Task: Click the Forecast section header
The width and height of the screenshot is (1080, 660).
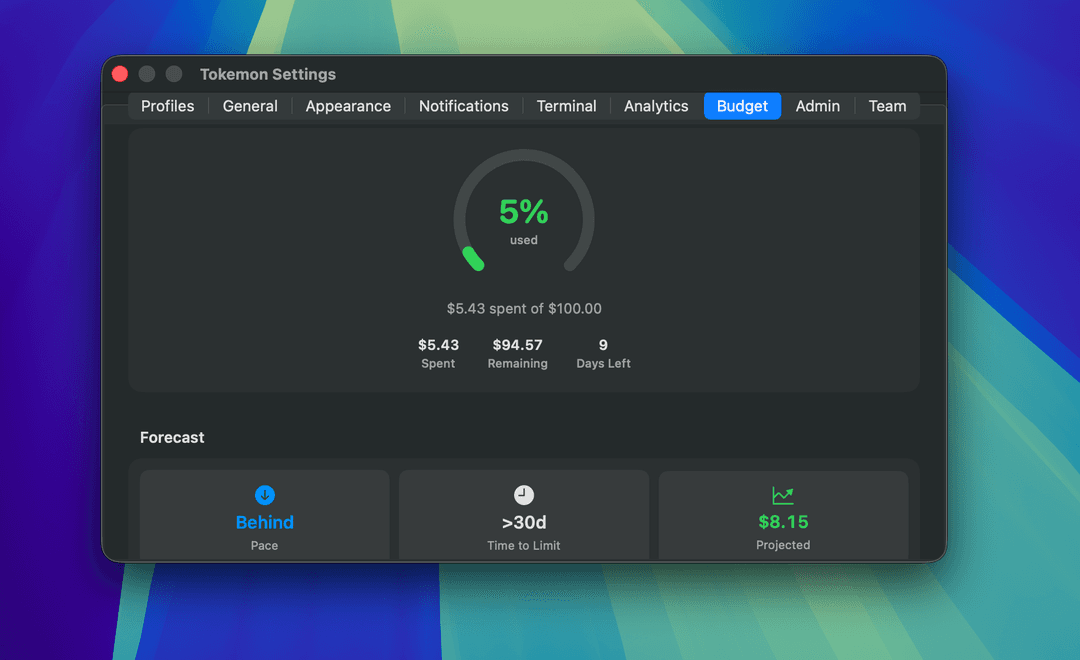Action: pos(170,437)
